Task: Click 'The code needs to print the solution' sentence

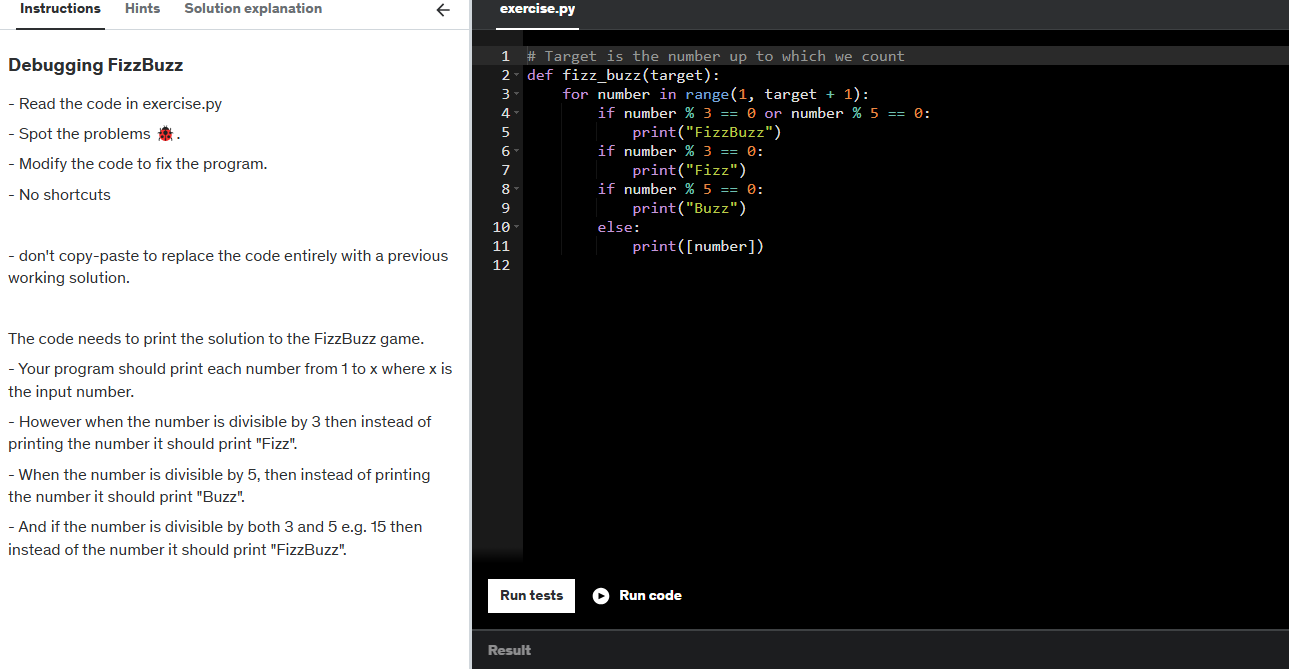Action: coord(216,338)
